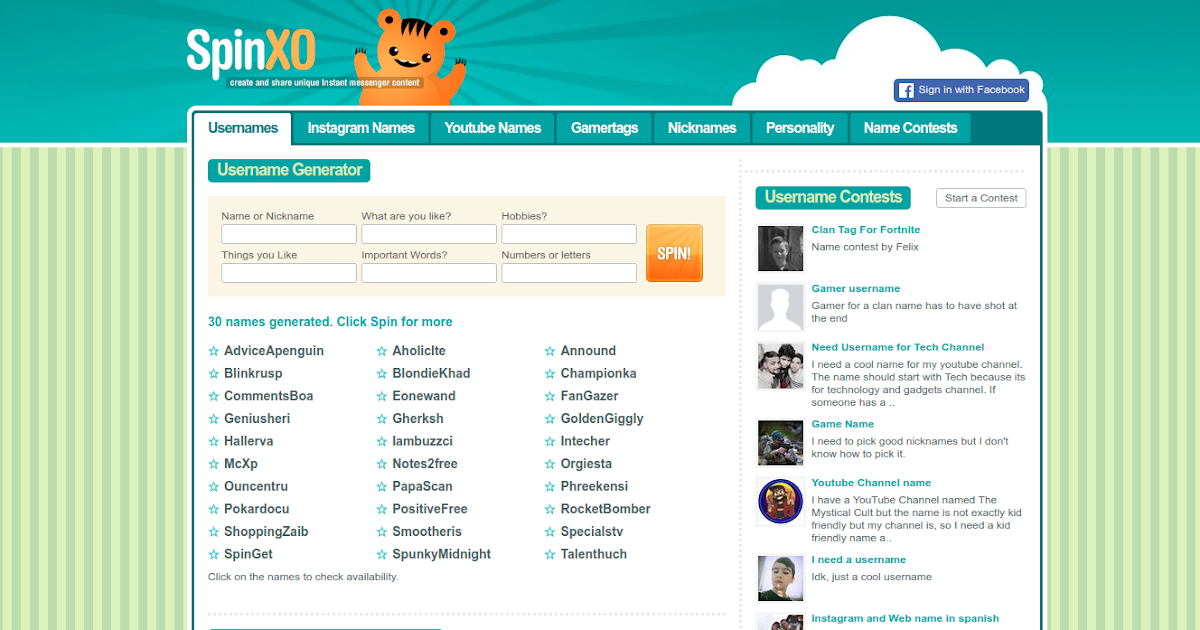Star the Ouncentru name
This screenshot has height=630, width=1200.
(x=214, y=487)
